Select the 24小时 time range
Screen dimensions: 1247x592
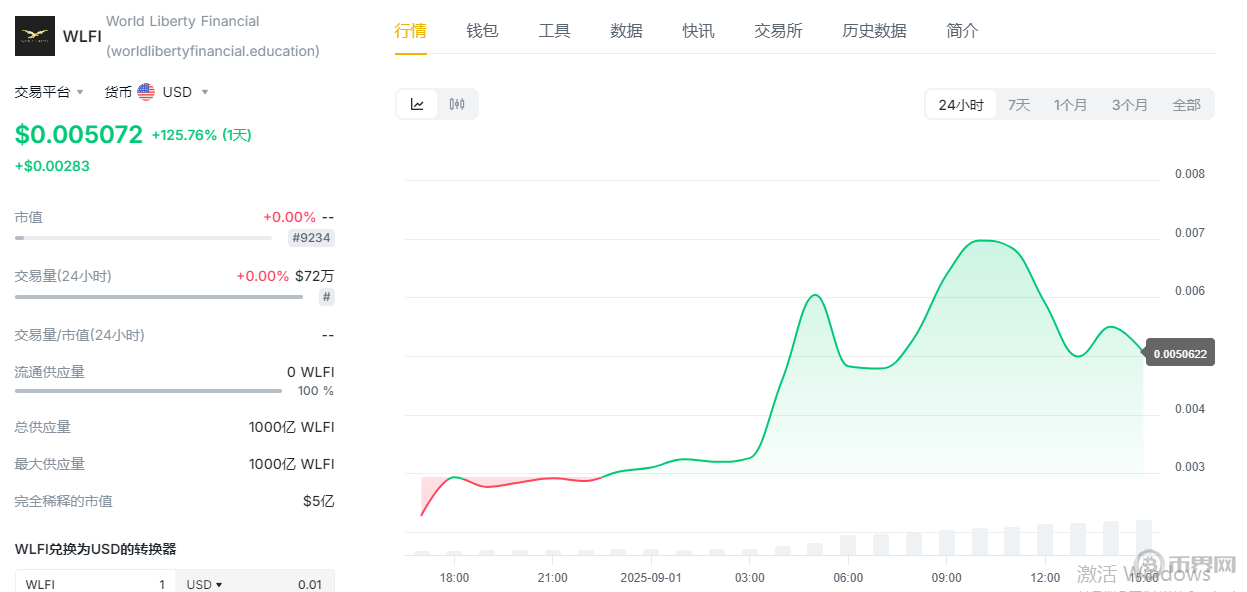click(x=960, y=105)
